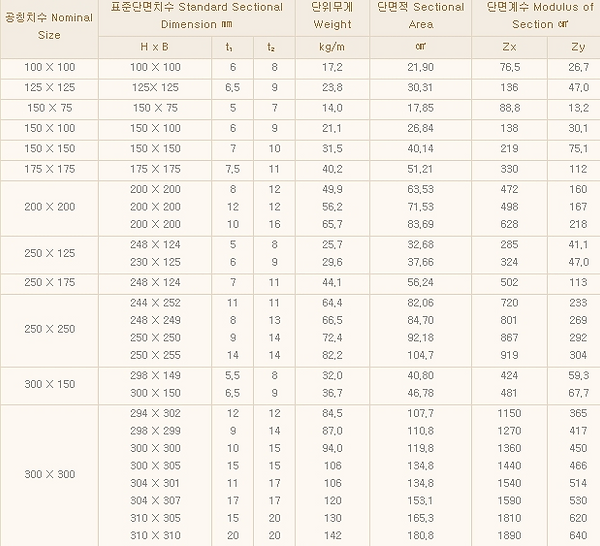600x546 pixels.
Task: Click the 1890 Zx value
Action: click(x=511, y=535)
